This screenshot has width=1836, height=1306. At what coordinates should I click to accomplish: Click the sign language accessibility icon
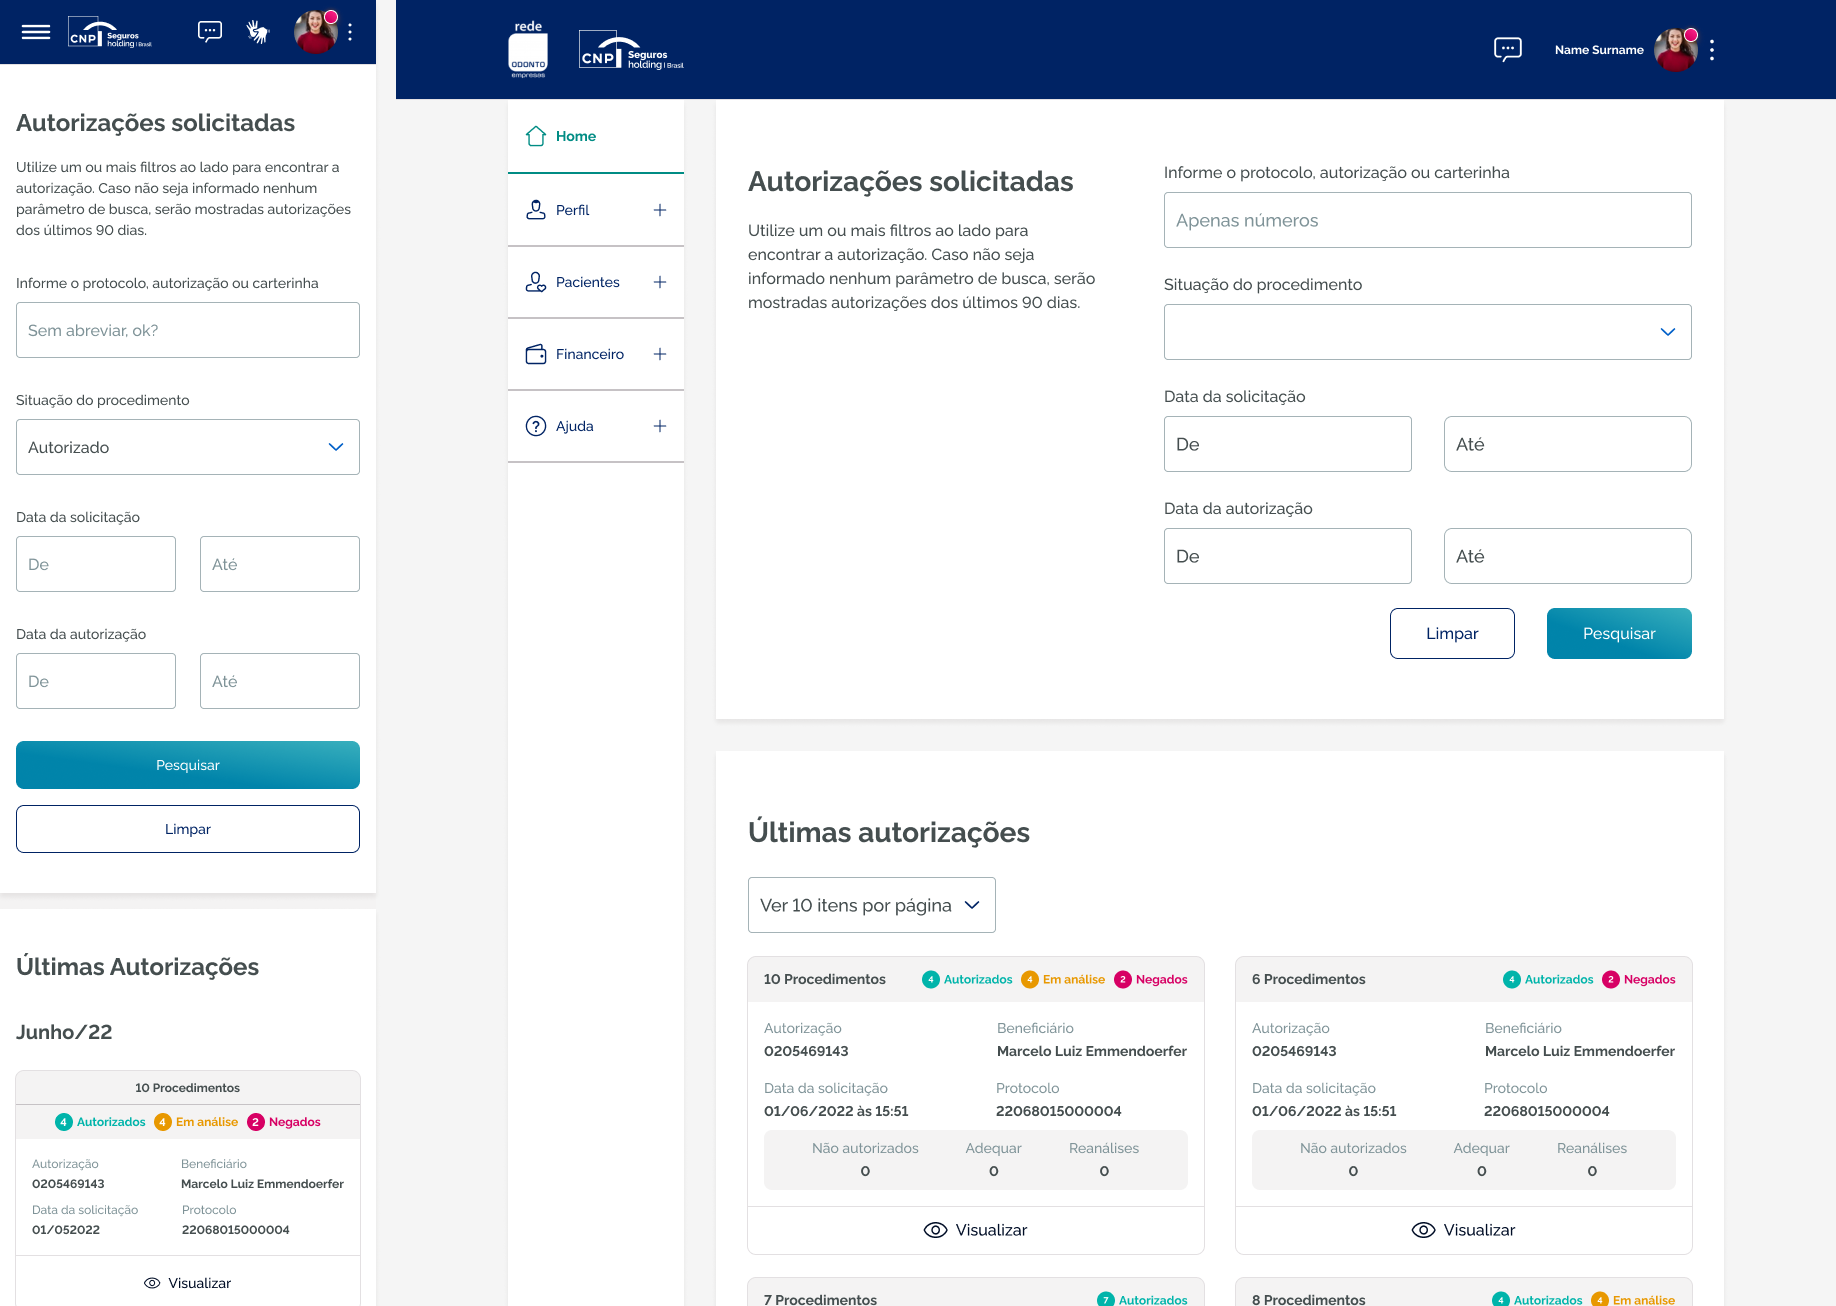pos(258,32)
